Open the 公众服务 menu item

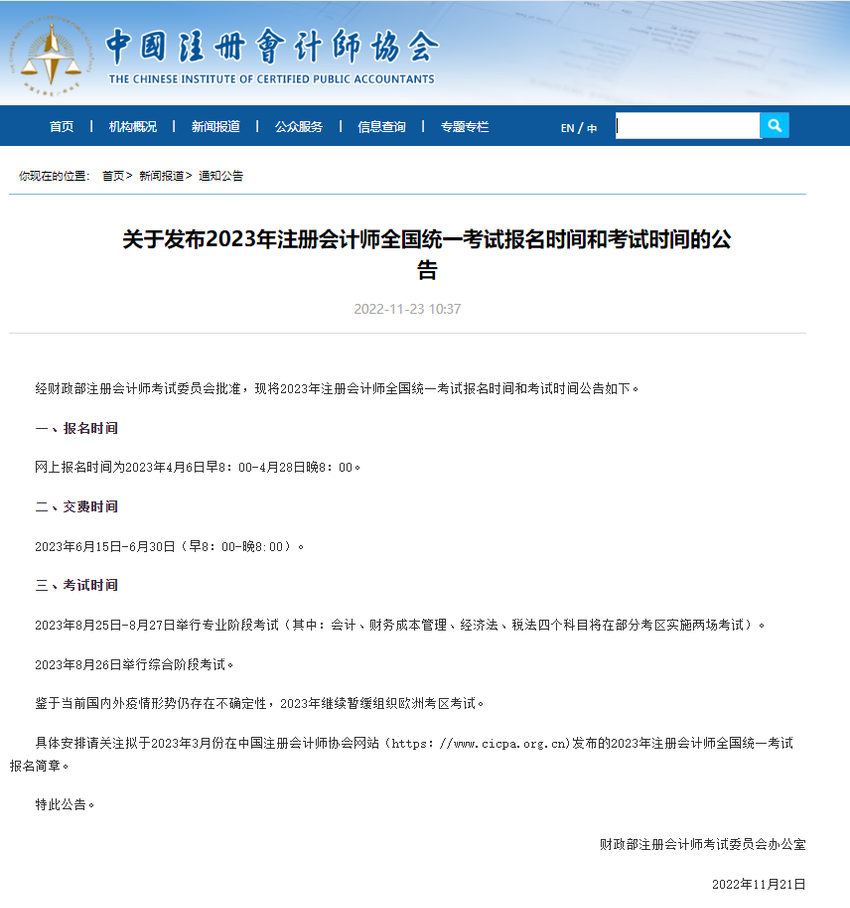pos(298,127)
